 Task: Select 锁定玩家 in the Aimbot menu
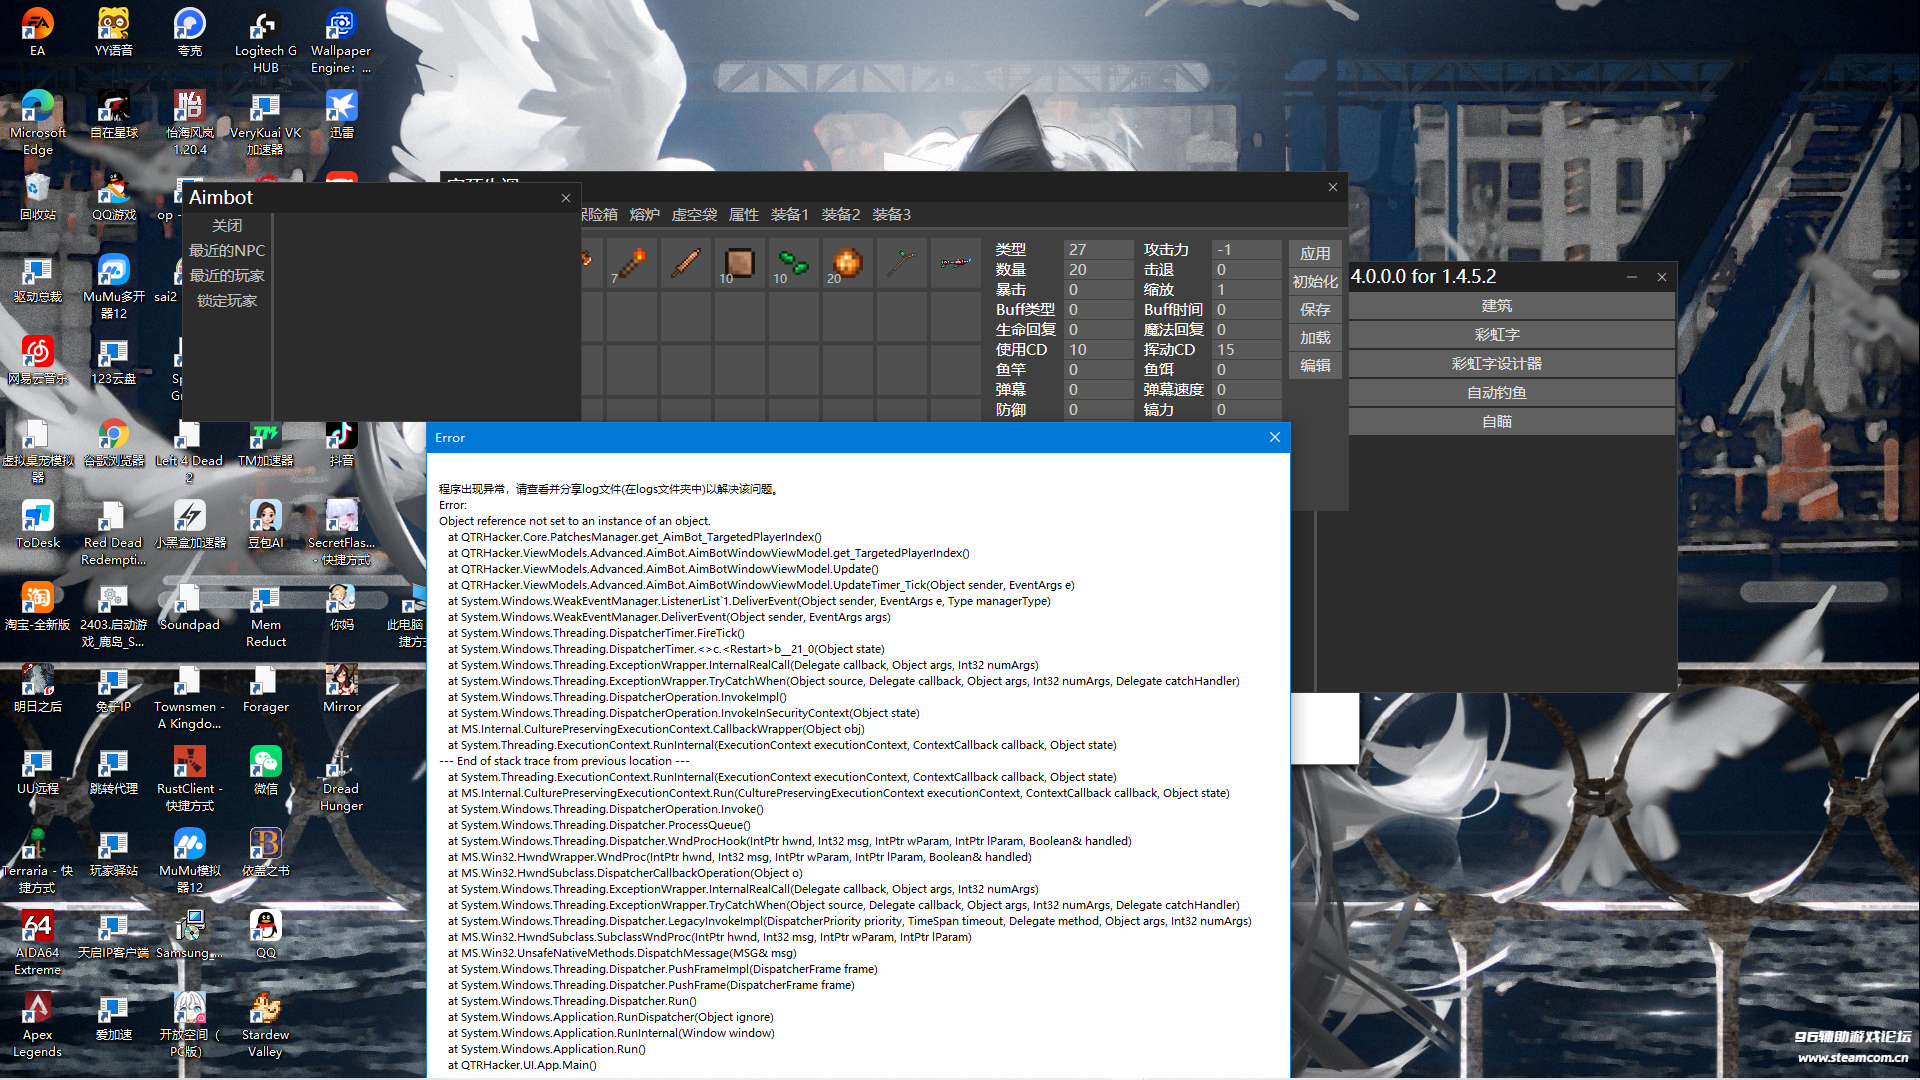226,300
